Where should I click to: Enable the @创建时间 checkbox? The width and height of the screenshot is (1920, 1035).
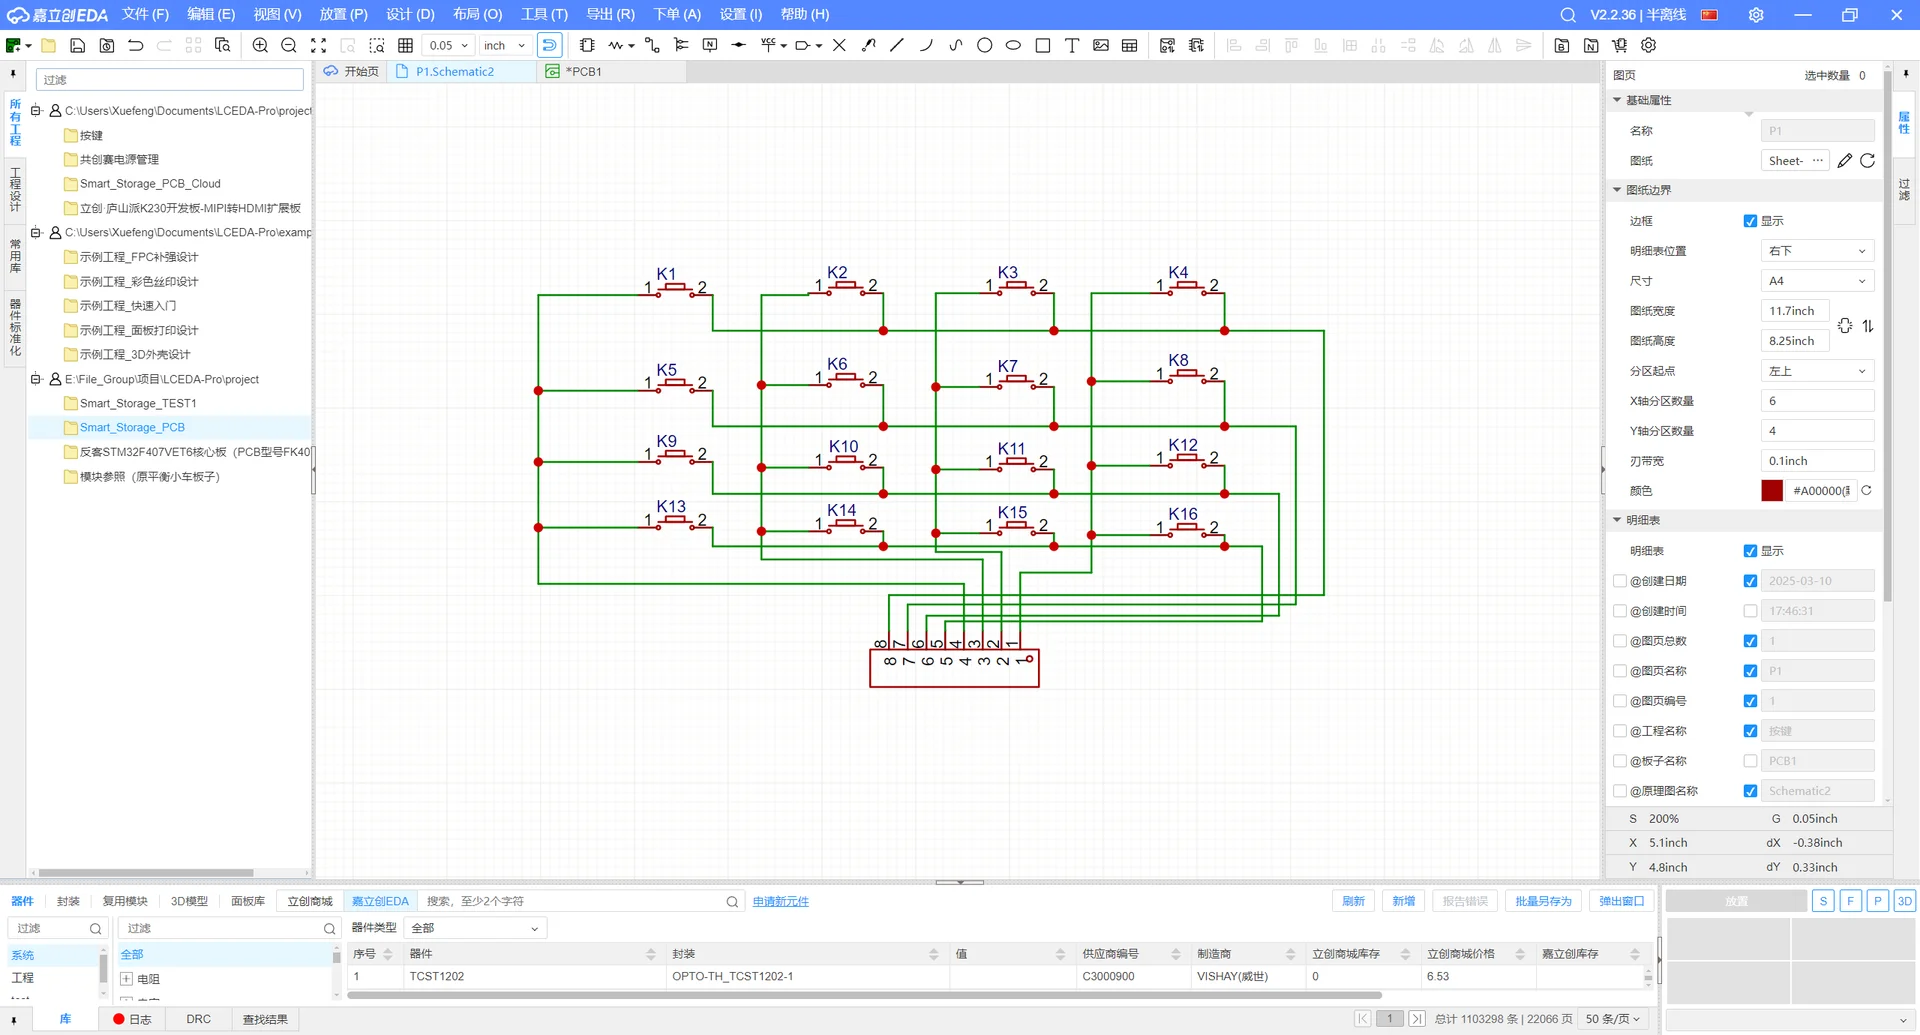pyautogui.click(x=1750, y=610)
